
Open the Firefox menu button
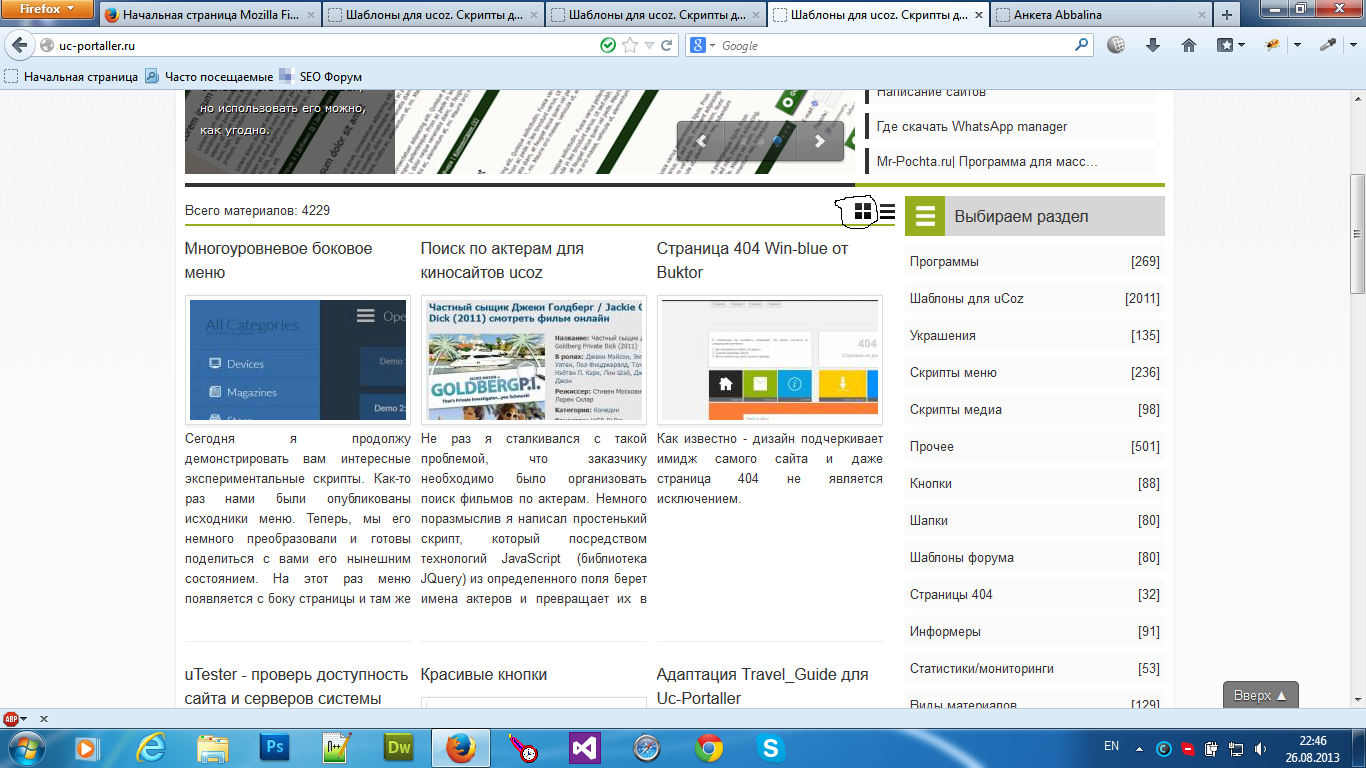[47, 10]
